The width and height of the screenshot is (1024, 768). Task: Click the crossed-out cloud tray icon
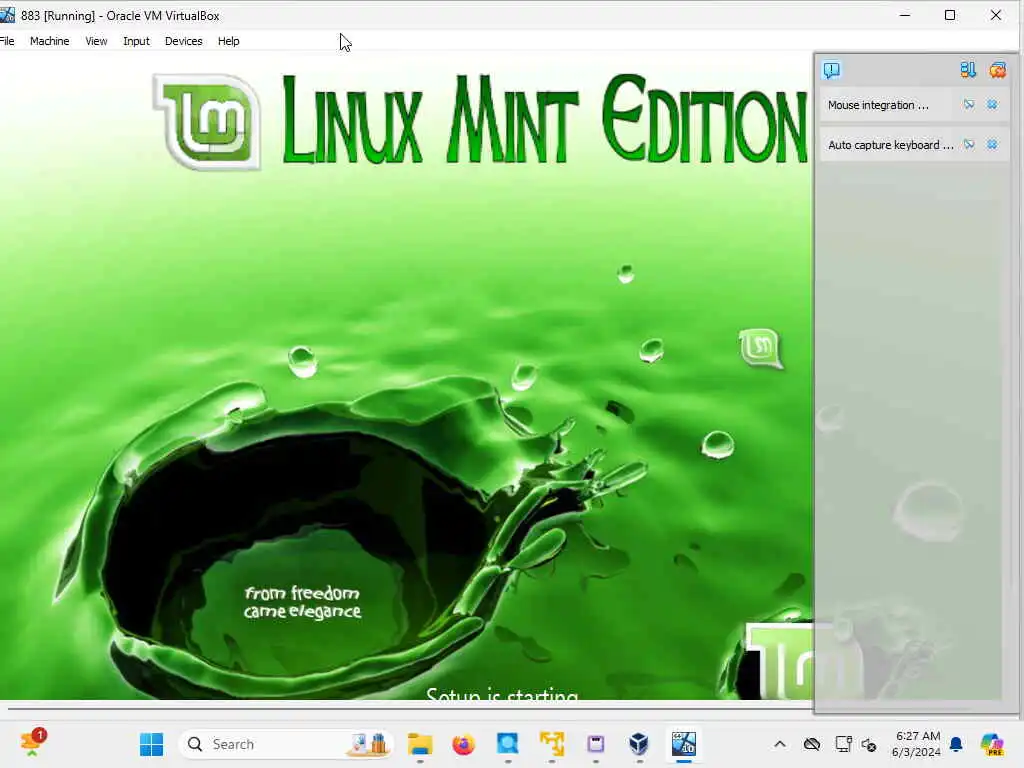[812, 744]
